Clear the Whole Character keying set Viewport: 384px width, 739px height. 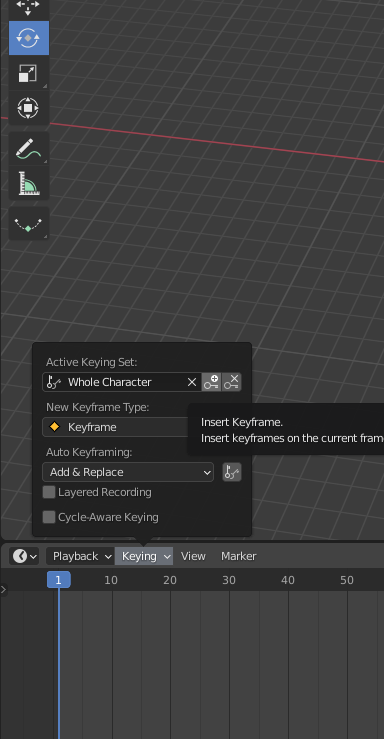[x=192, y=382]
